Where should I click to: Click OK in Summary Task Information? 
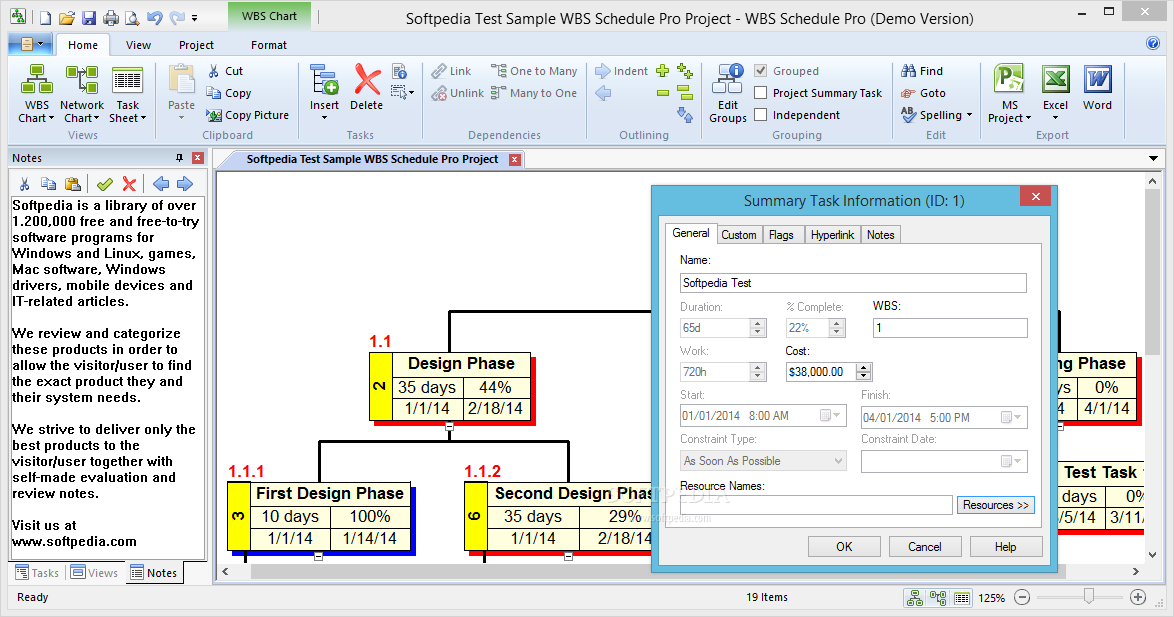click(844, 547)
